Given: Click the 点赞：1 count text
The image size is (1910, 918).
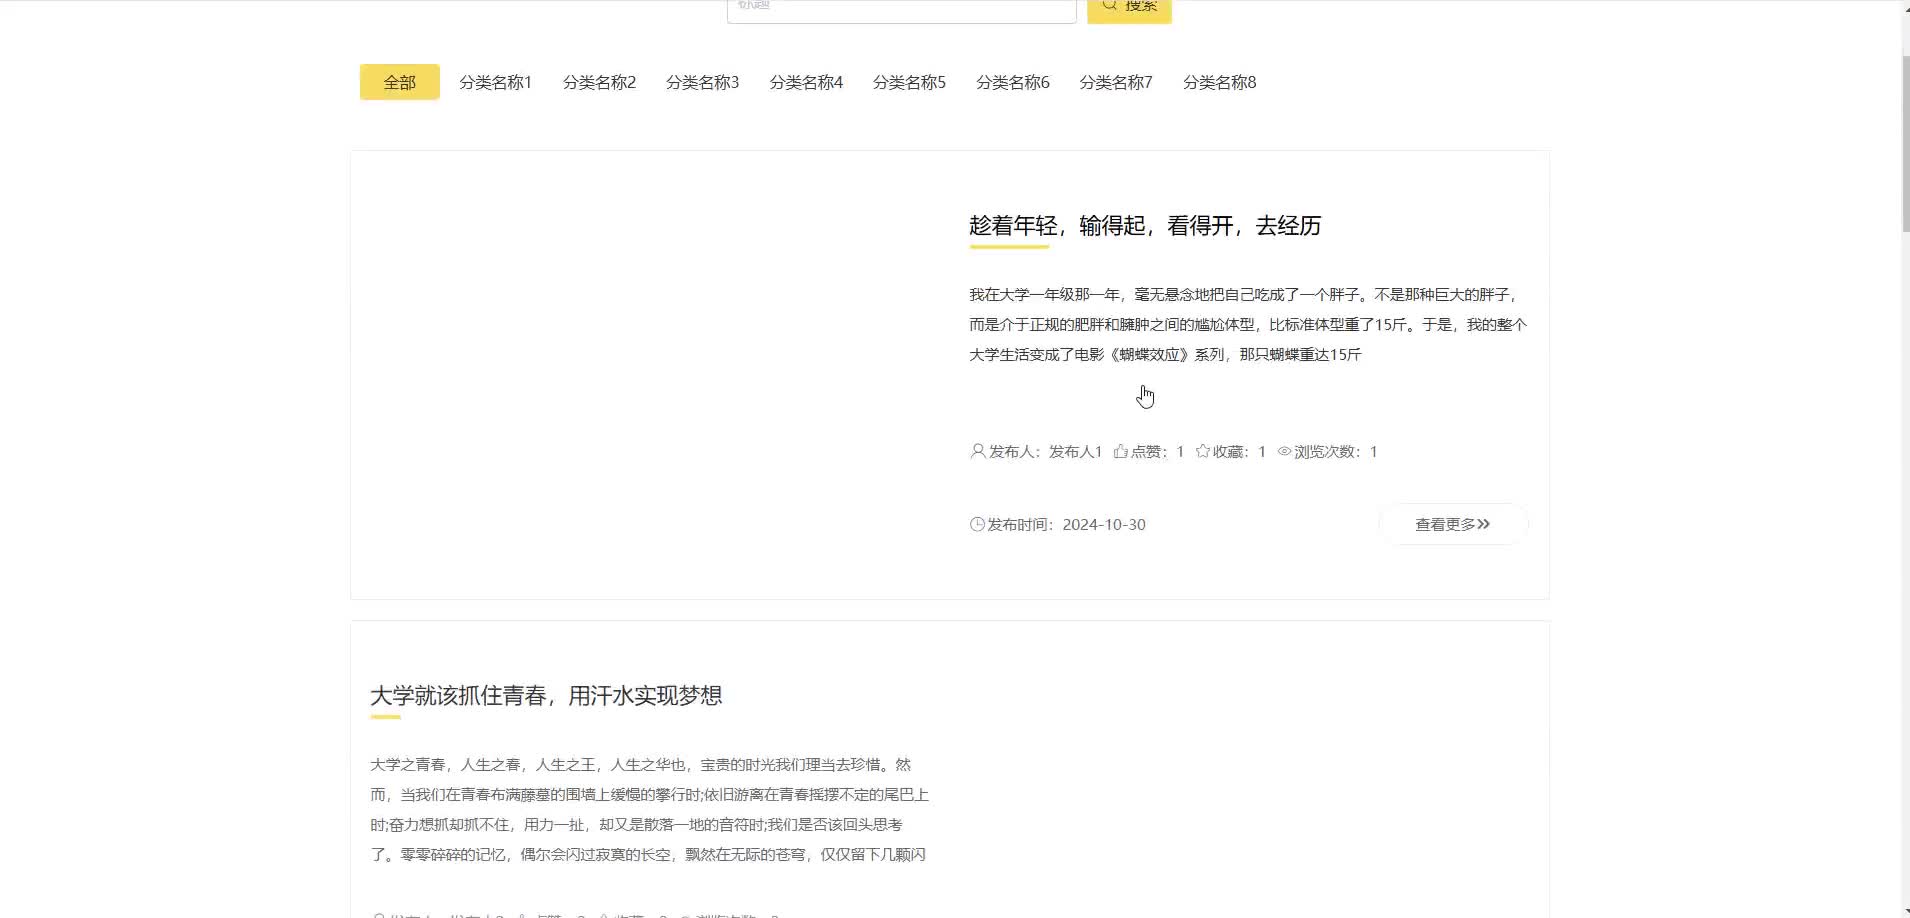Looking at the screenshot, I should click(1158, 451).
